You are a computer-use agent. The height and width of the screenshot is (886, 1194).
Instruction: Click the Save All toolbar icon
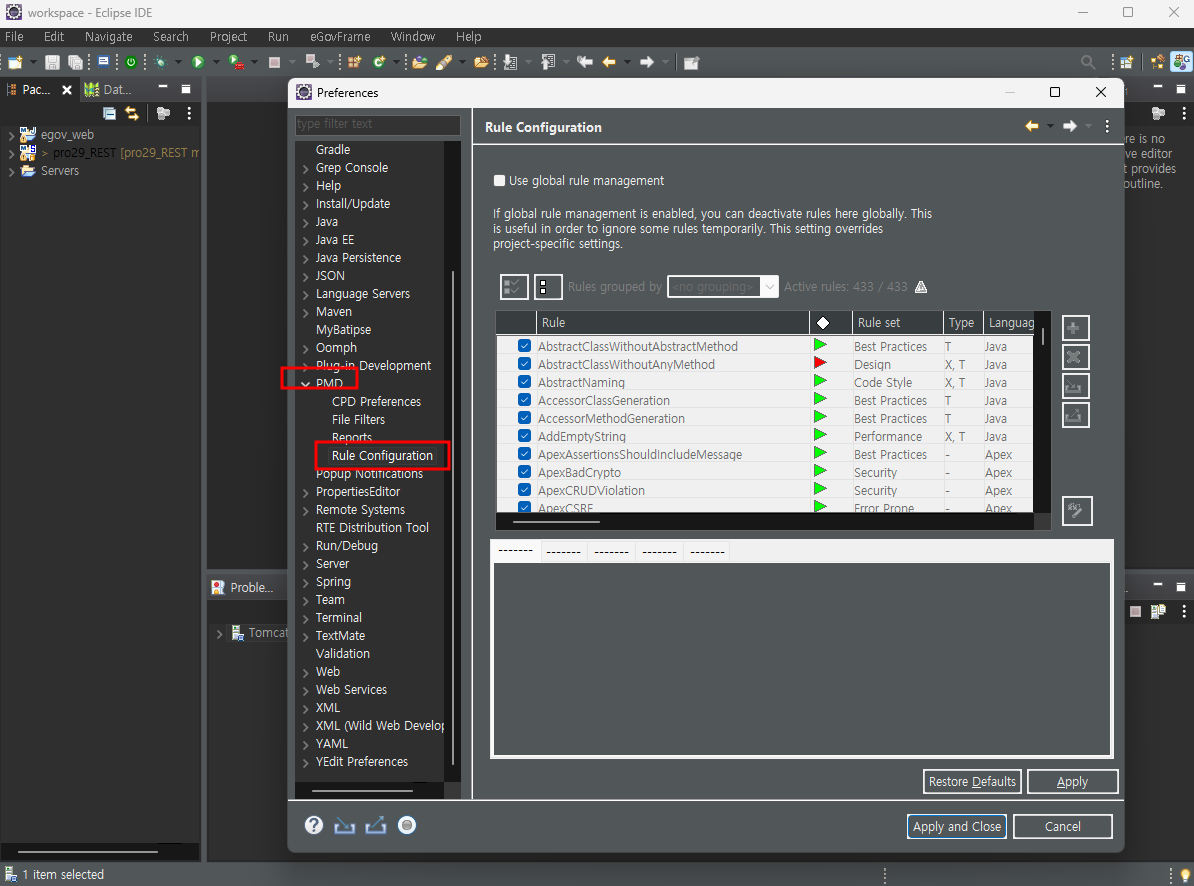pos(75,62)
